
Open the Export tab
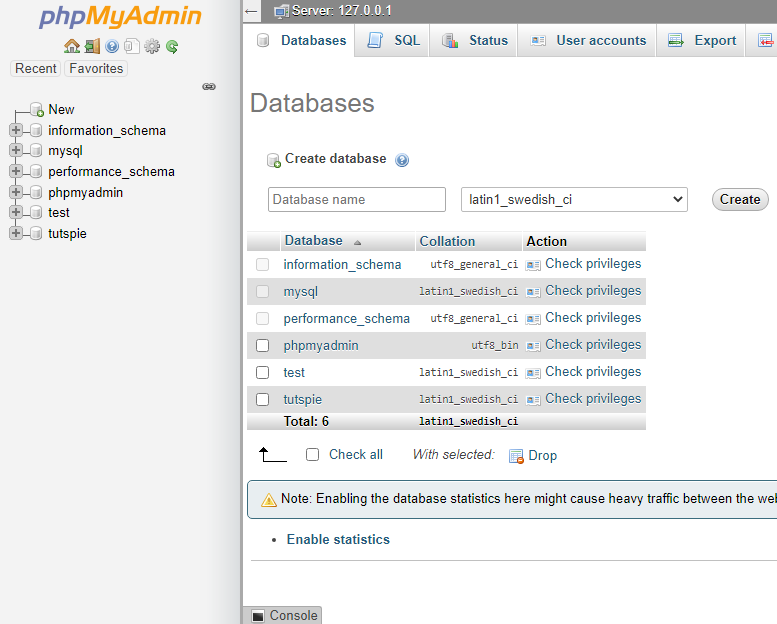tap(701, 41)
